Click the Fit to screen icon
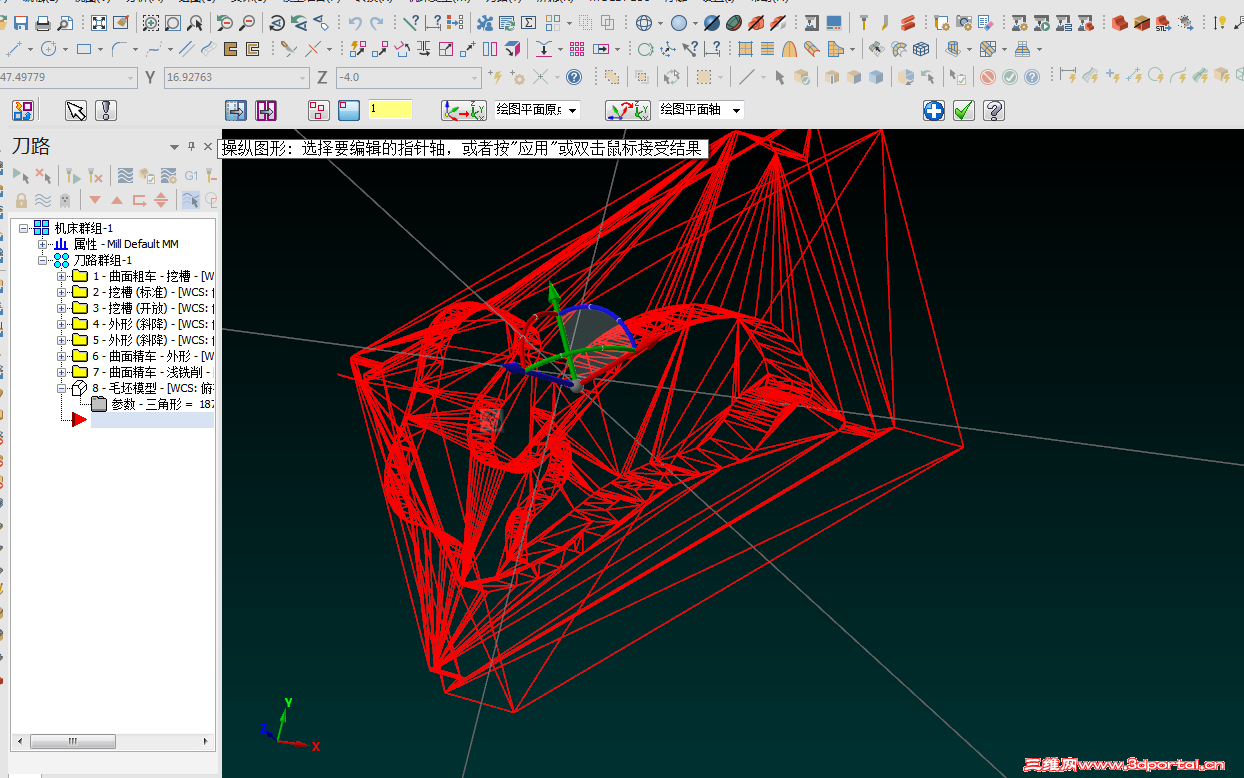 click(99, 22)
